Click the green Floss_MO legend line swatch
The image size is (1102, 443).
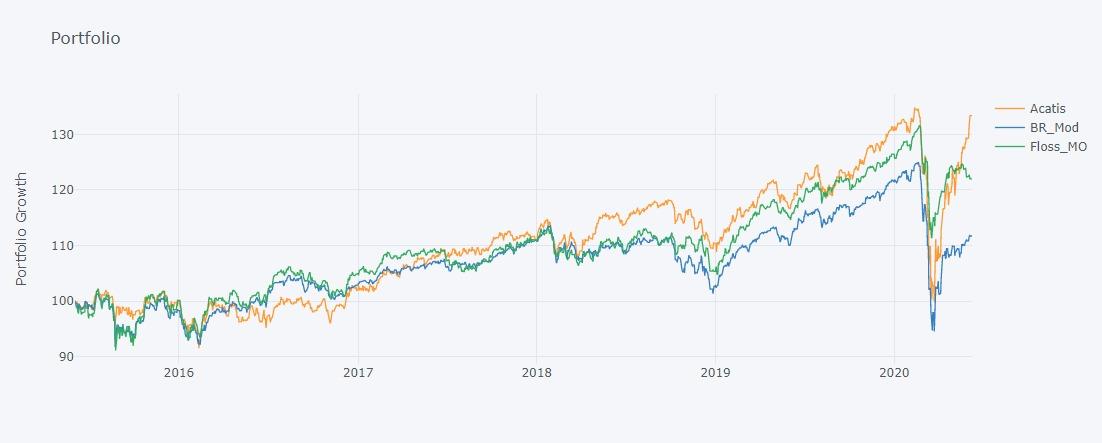tap(1010, 147)
